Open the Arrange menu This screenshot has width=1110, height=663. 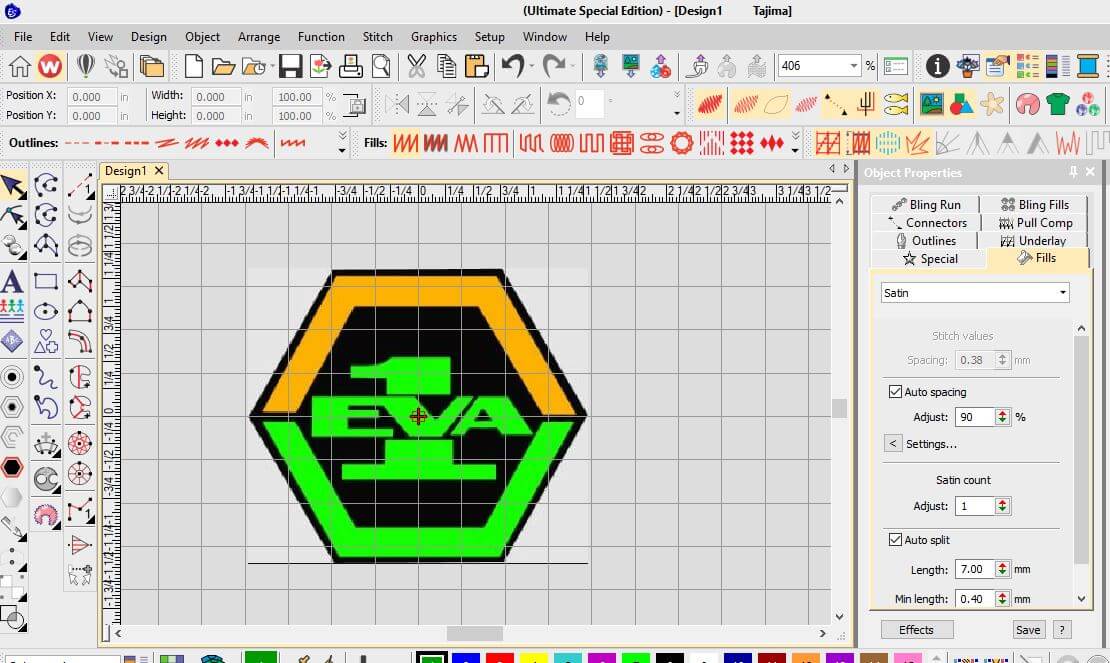[x=258, y=37]
